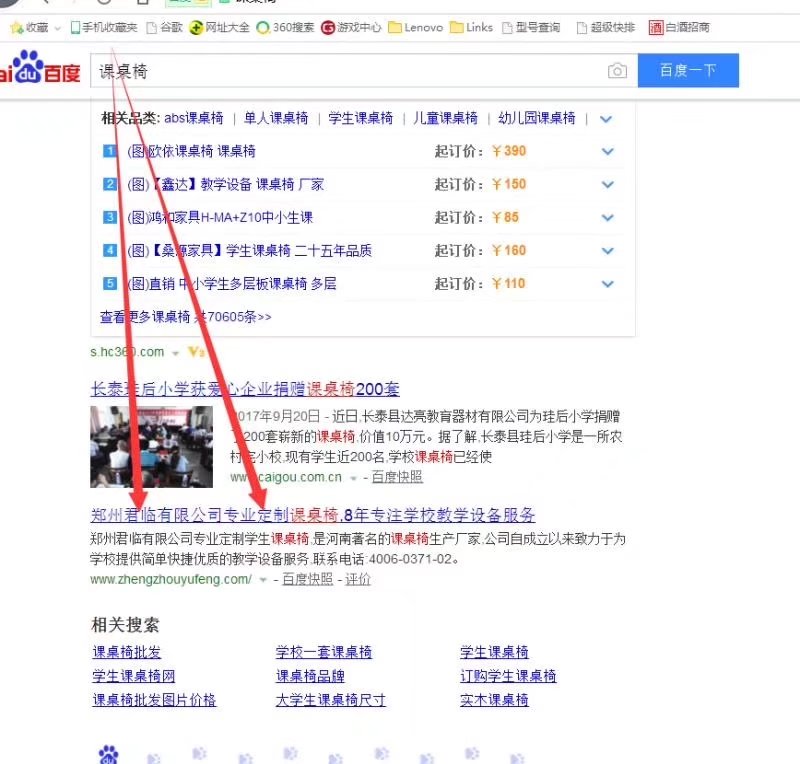Collapse the 相关品类 category row chevron

click(x=606, y=118)
